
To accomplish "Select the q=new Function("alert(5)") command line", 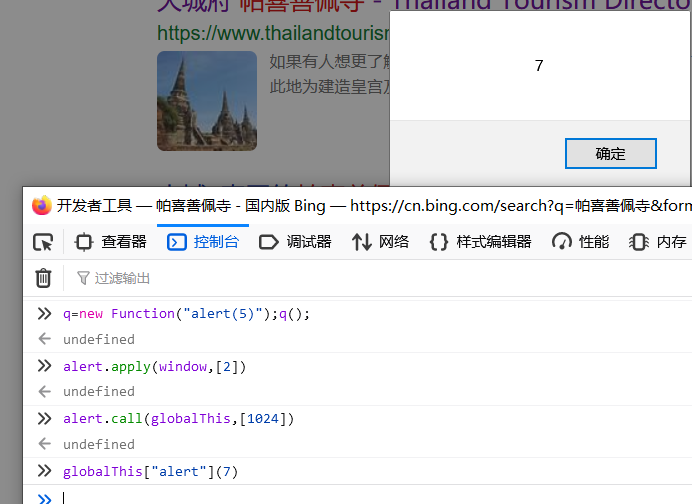I will [x=186, y=314].
